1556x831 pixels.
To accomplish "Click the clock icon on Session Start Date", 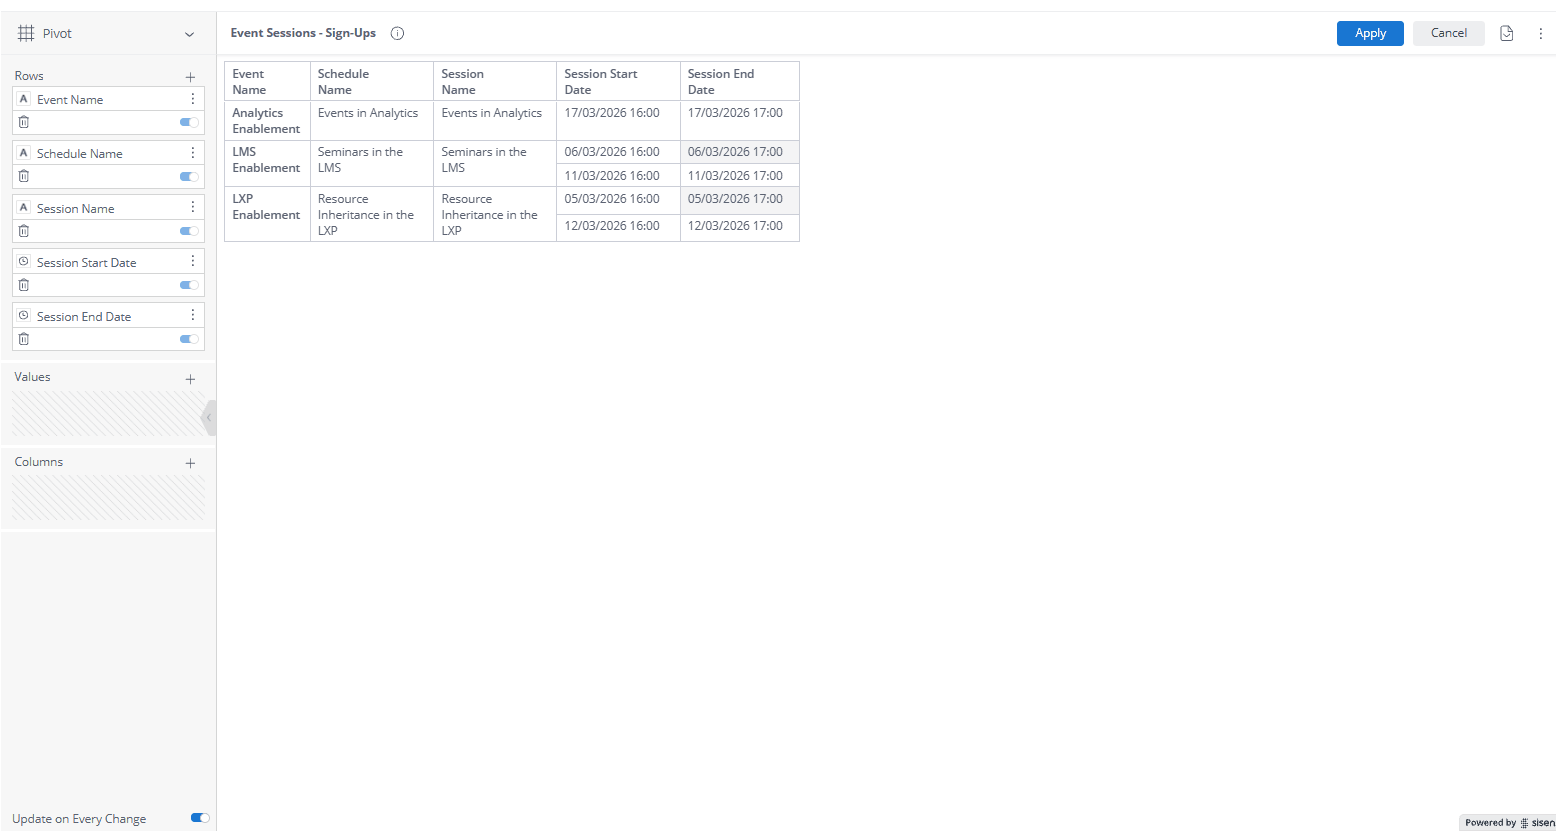I will coord(22,261).
